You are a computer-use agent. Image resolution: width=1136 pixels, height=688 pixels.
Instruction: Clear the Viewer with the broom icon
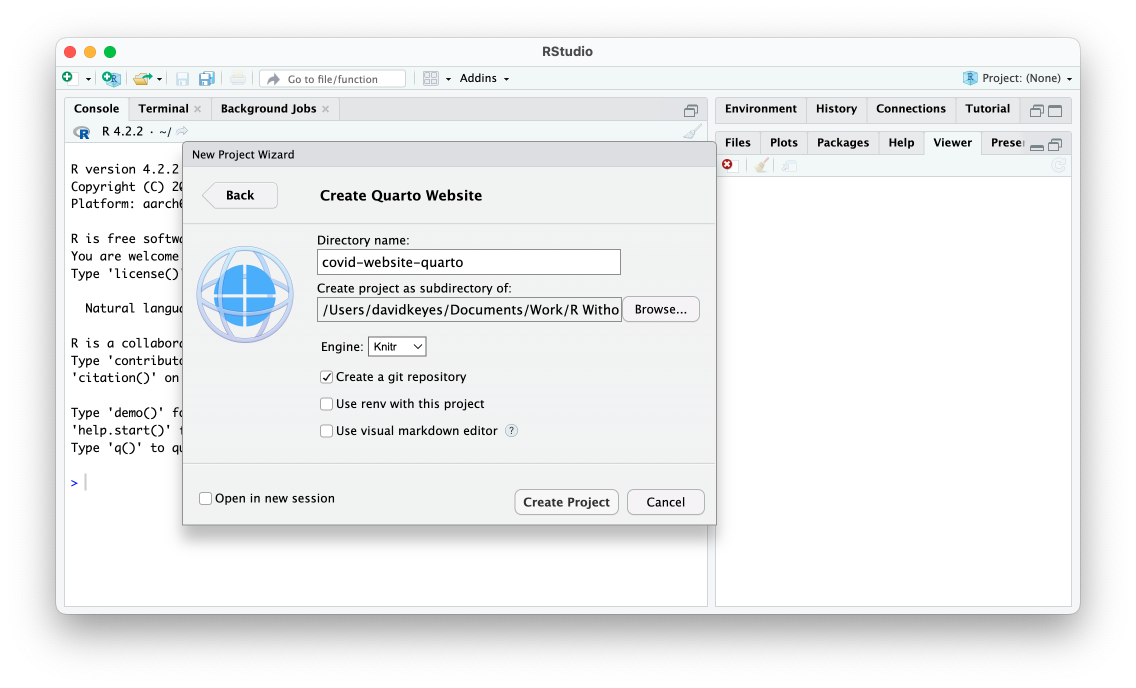[x=761, y=164]
